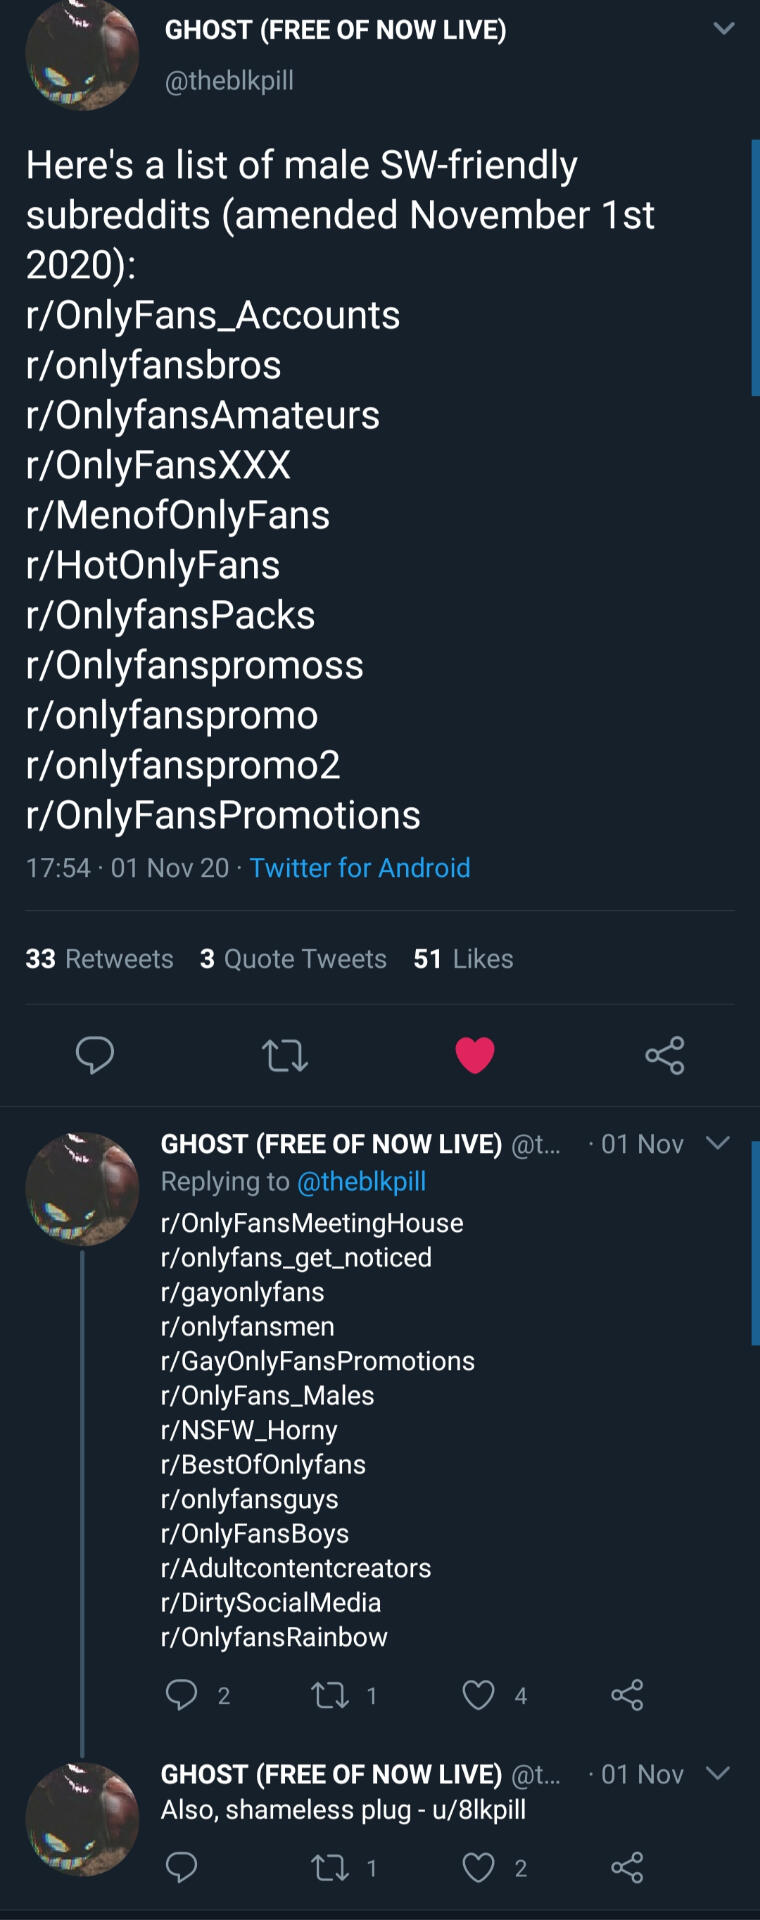Open Replying to @theblkpill link
Viewport: 760px width, 1920px height.
coord(362,1181)
